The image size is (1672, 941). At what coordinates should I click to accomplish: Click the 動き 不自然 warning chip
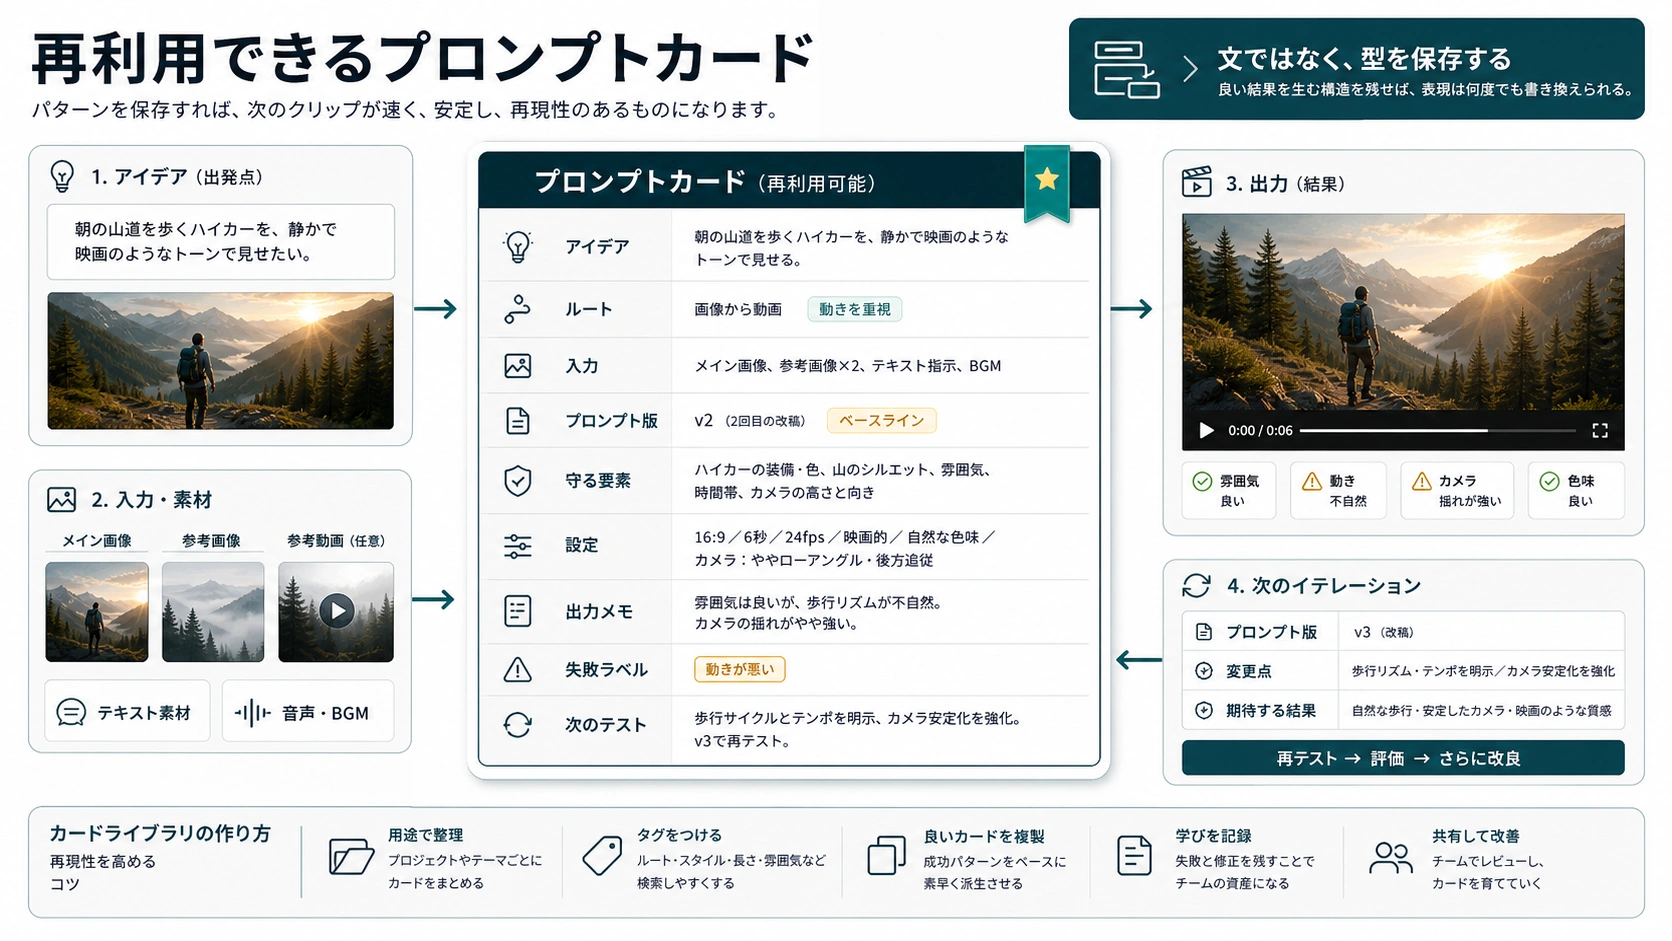click(x=1338, y=490)
